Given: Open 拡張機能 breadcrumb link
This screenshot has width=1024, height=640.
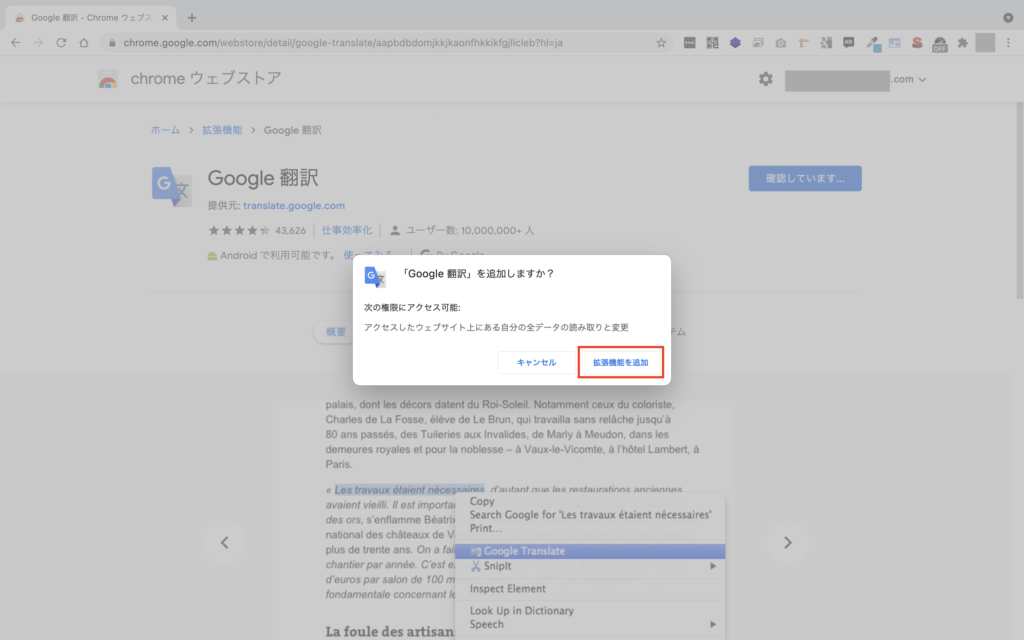Looking at the screenshot, I should pos(222,130).
